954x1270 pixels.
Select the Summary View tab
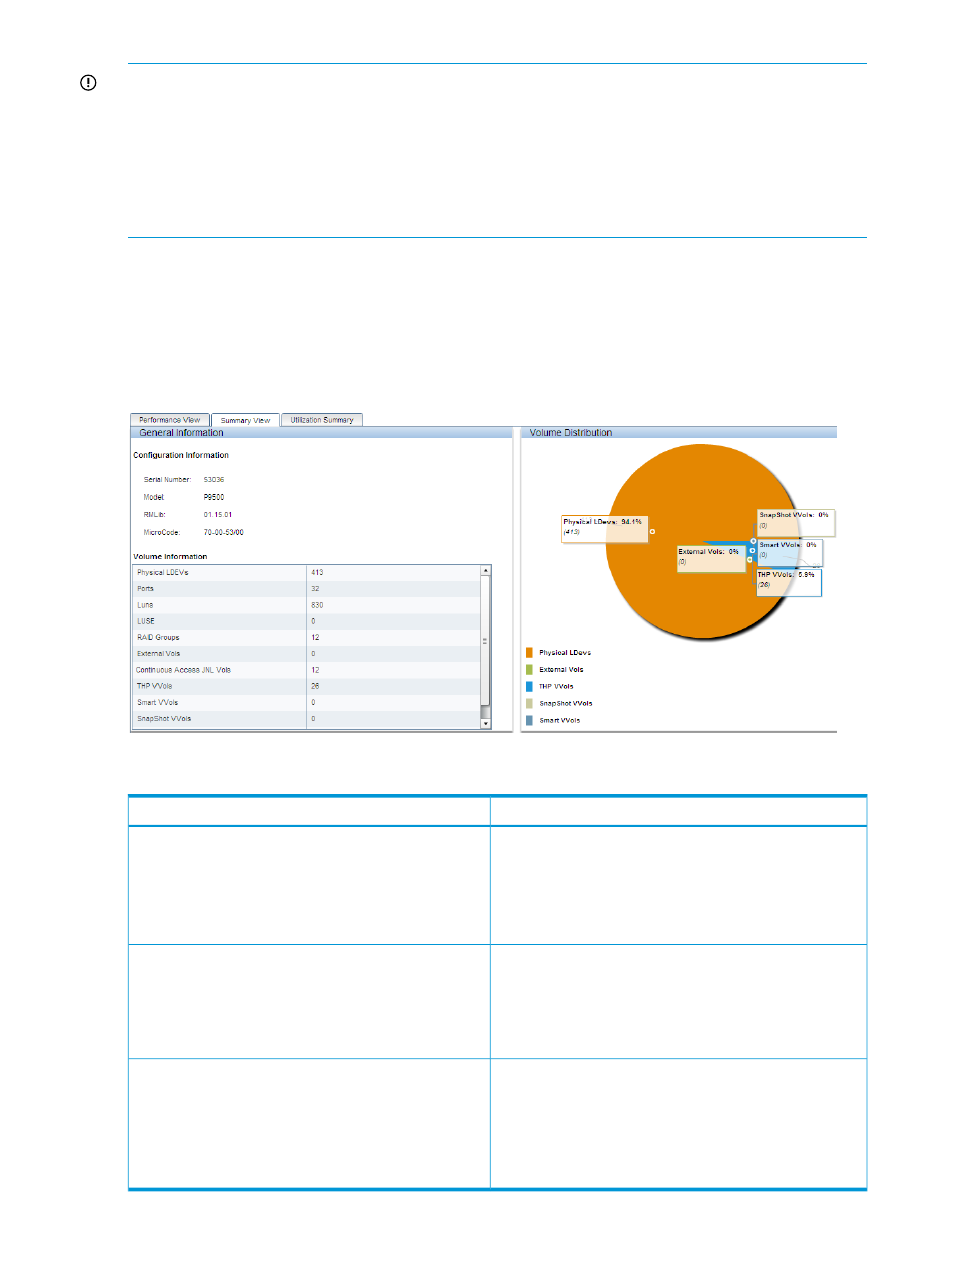pyautogui.click(x=245, y=420)
